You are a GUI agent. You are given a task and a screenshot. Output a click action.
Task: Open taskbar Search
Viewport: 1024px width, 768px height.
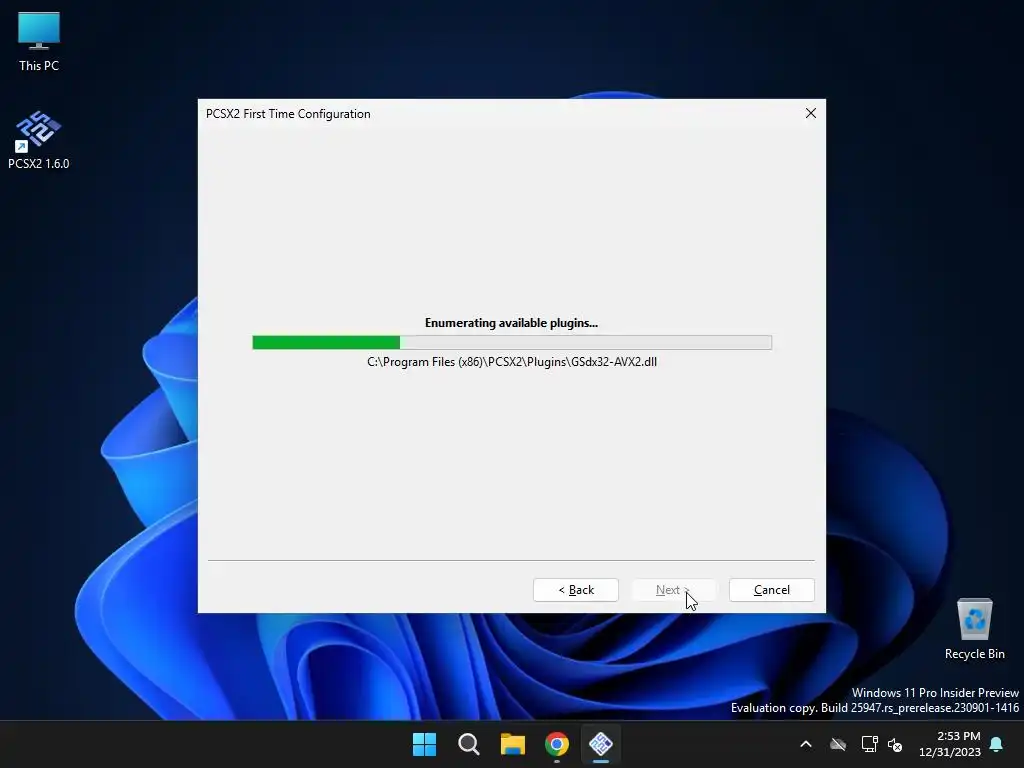coord(469,744)
